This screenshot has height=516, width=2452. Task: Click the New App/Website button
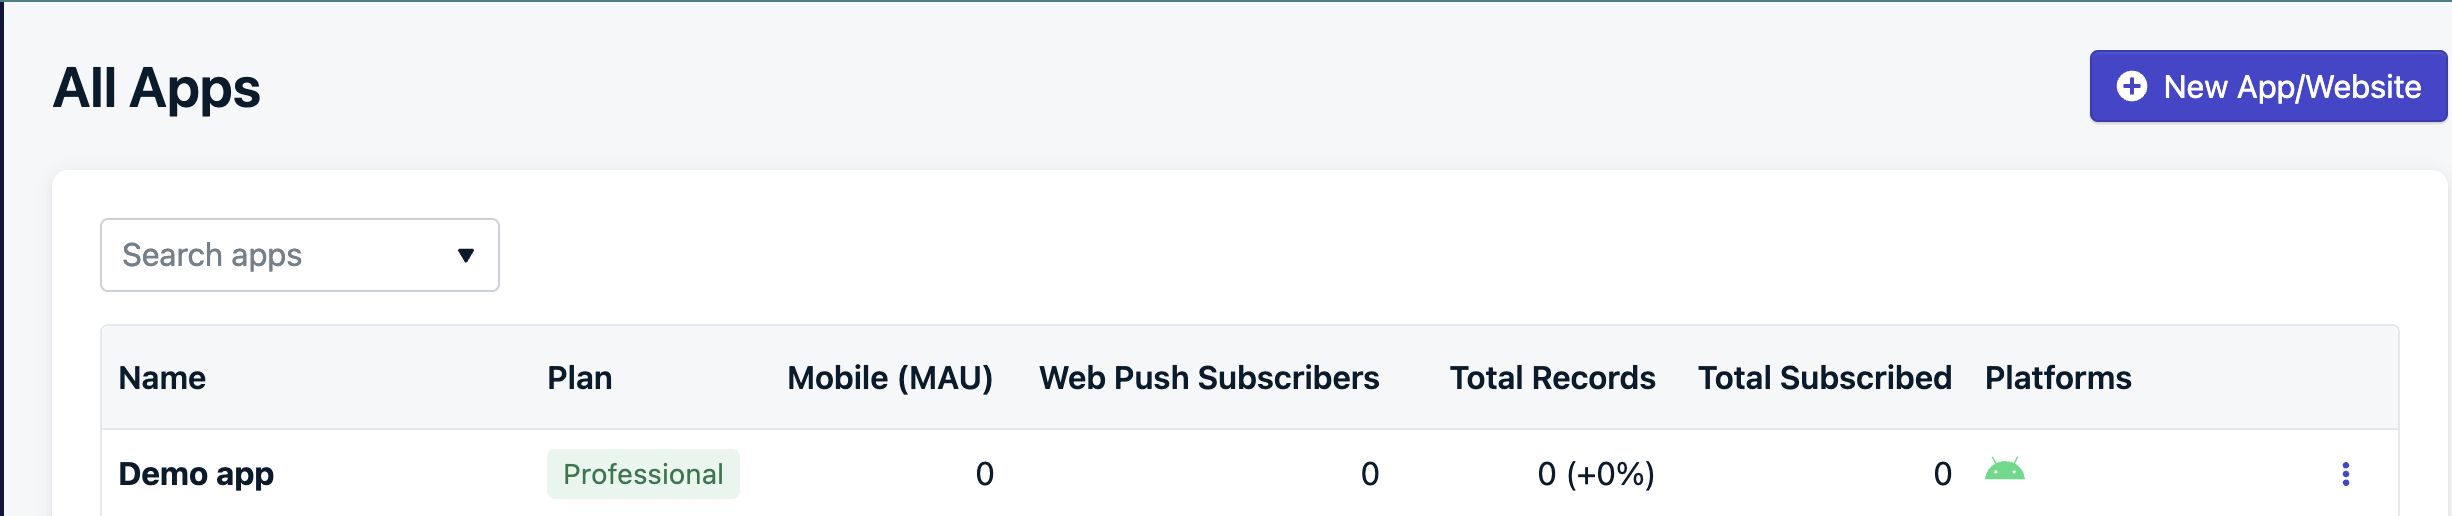2267,87
